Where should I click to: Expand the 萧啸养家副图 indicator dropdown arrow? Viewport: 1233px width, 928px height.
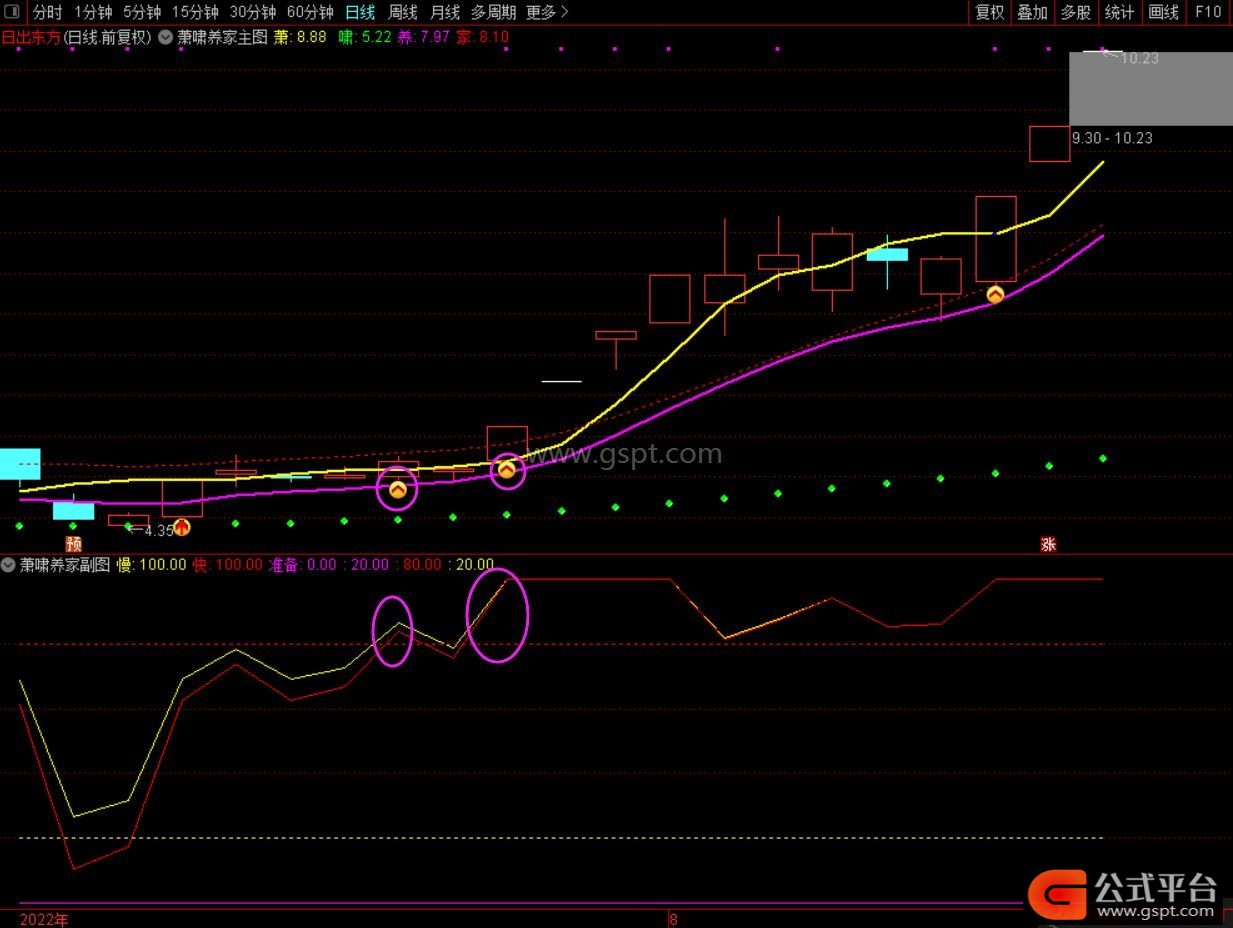click(10, 564)
